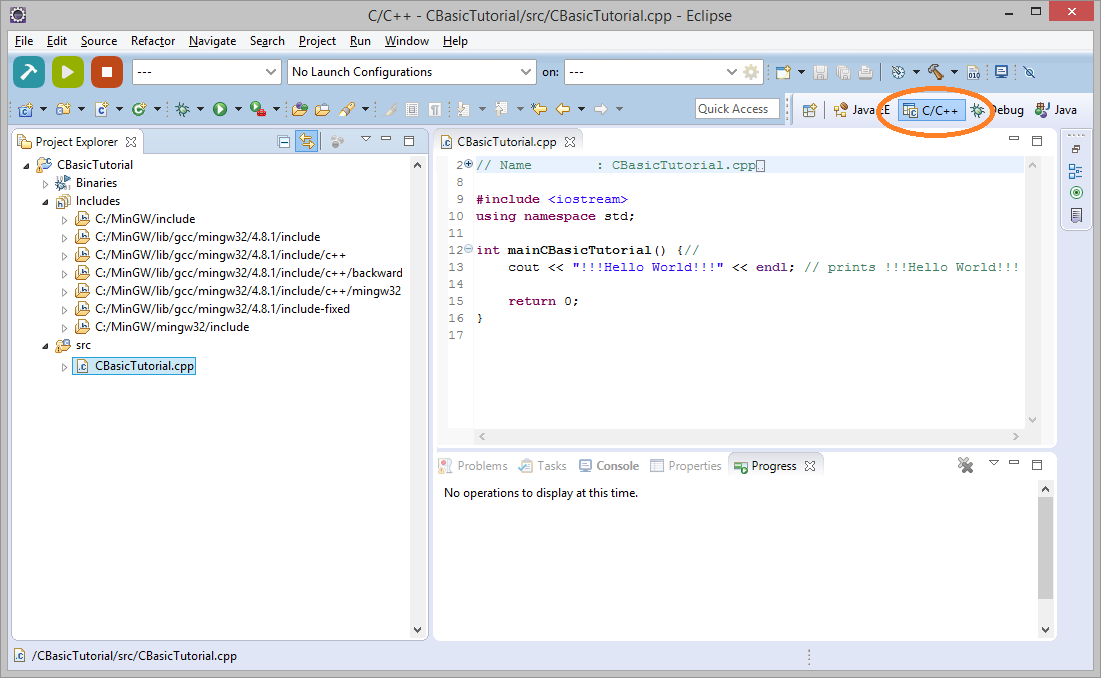Close the Progress view tab
The width and height of the screenshot is (1101, 678).
coord(810,466)
